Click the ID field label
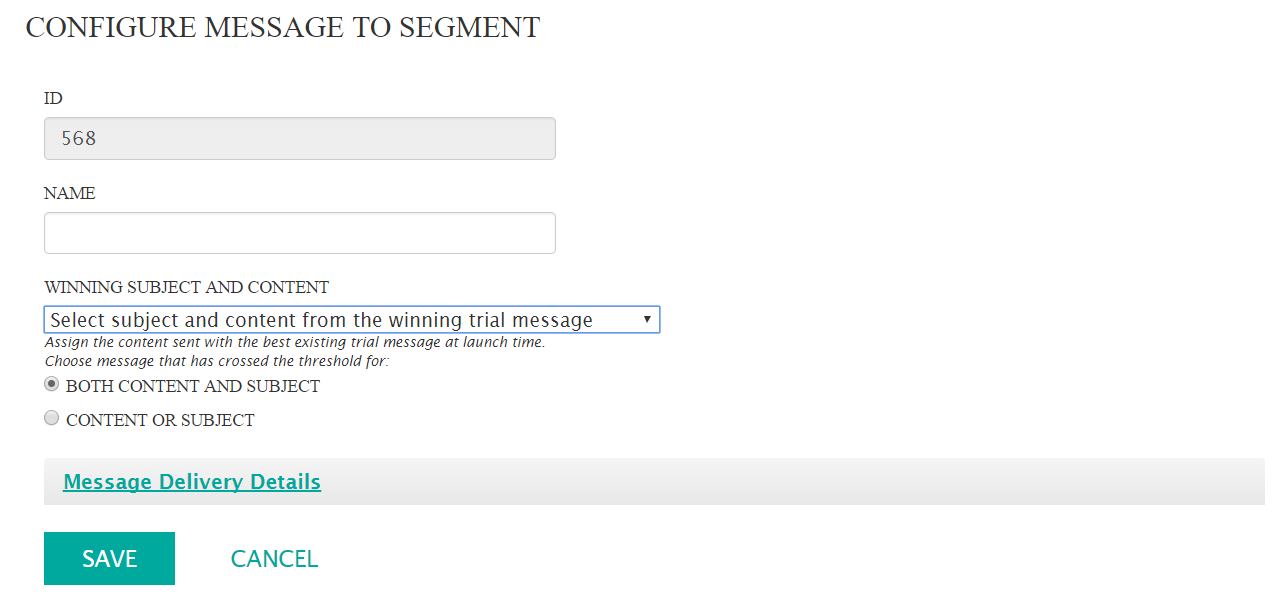1287x611 pixels. click(x=54, y=98)
